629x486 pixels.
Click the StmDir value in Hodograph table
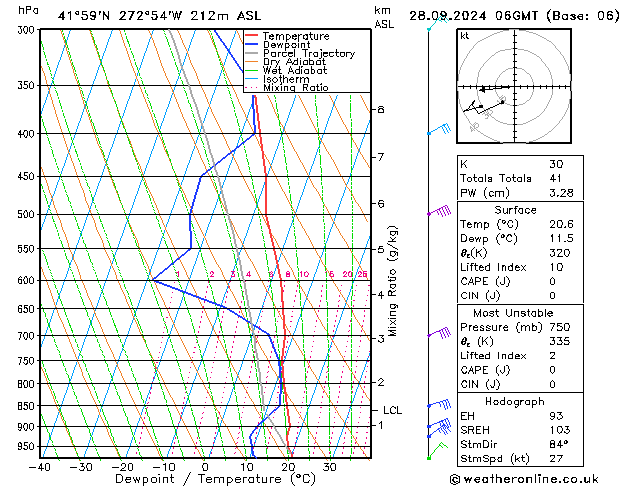(559, 444)
